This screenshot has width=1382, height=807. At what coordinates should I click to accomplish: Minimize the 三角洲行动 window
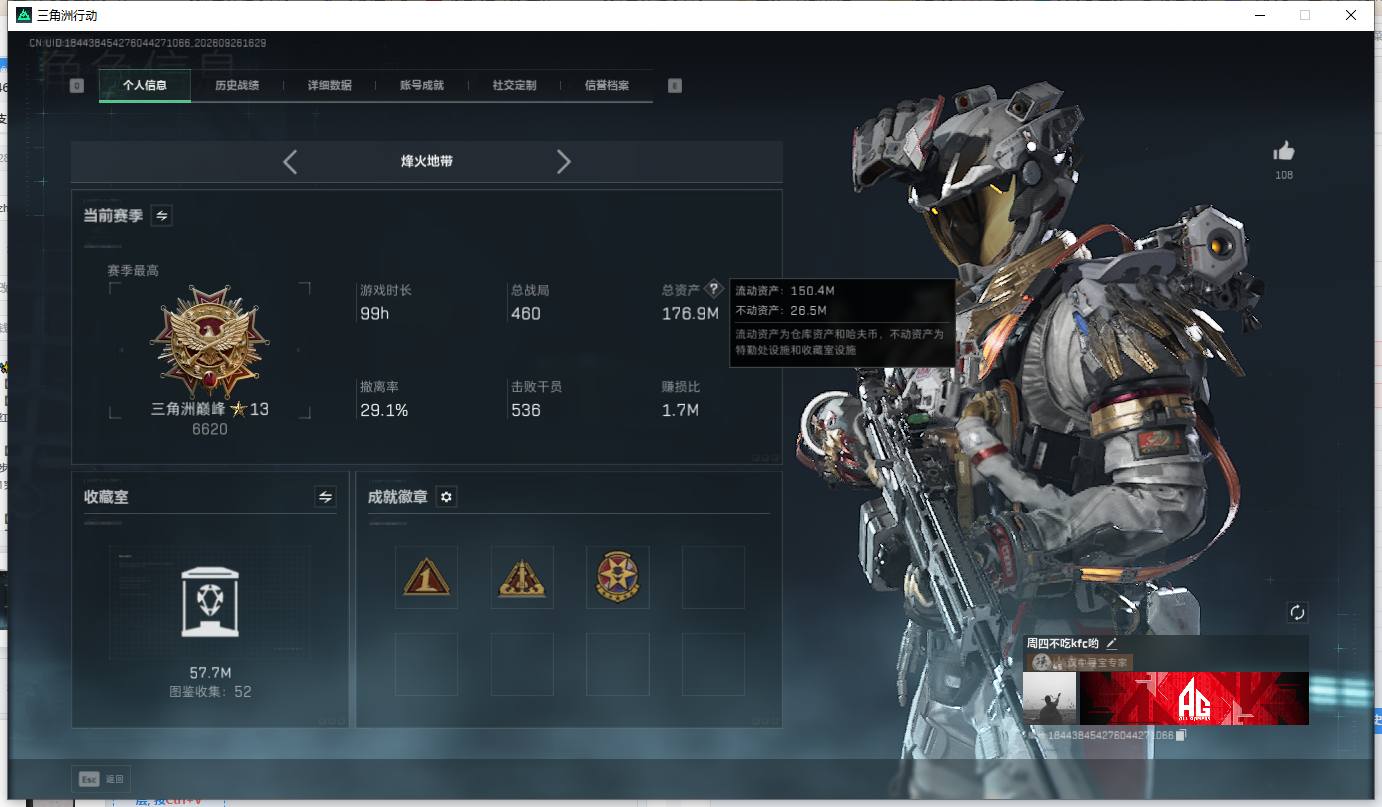[1260, 15]
